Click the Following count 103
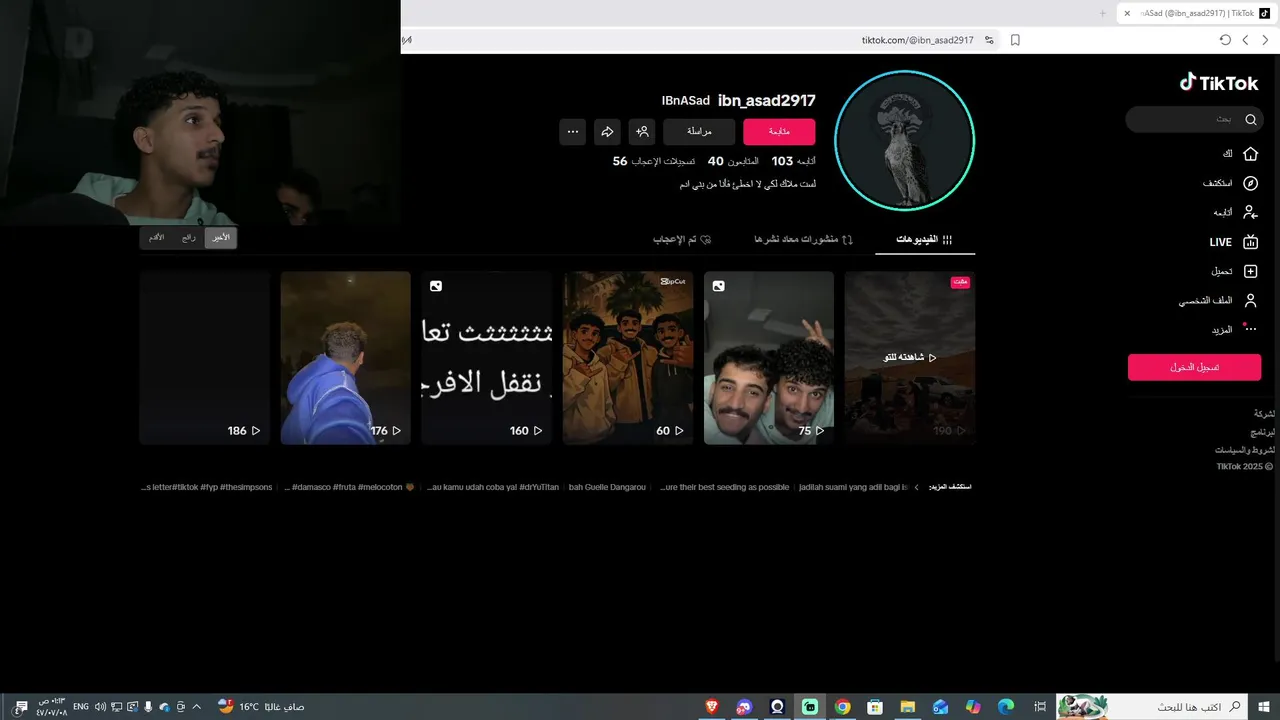Screen dimensions: 1280x720 [x=793, y=161]
